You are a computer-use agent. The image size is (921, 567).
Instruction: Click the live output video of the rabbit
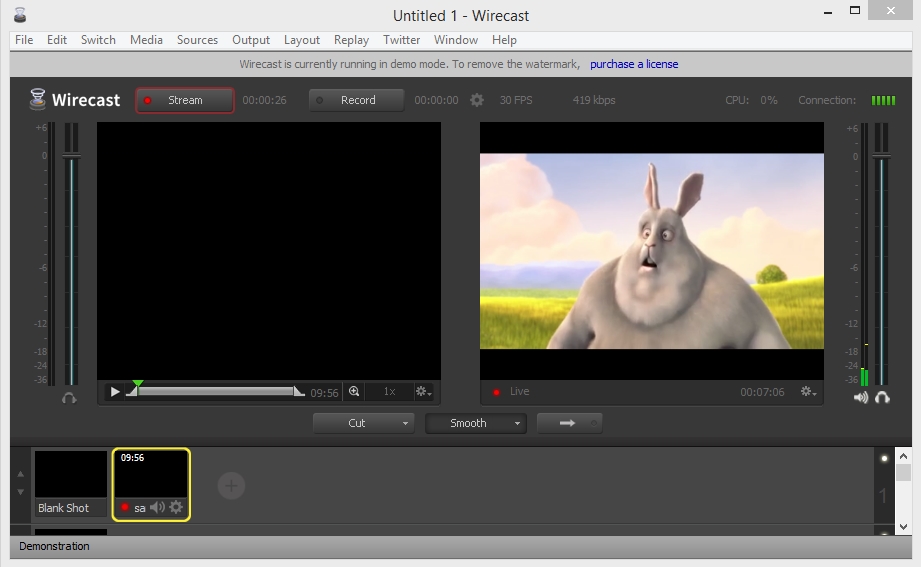pyautogui.click(x=651, y=251)
